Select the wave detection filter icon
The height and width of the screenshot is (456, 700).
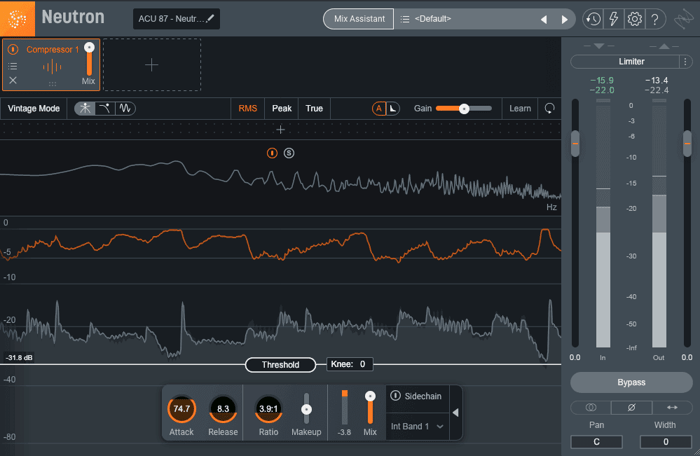[x=125, y=108]
